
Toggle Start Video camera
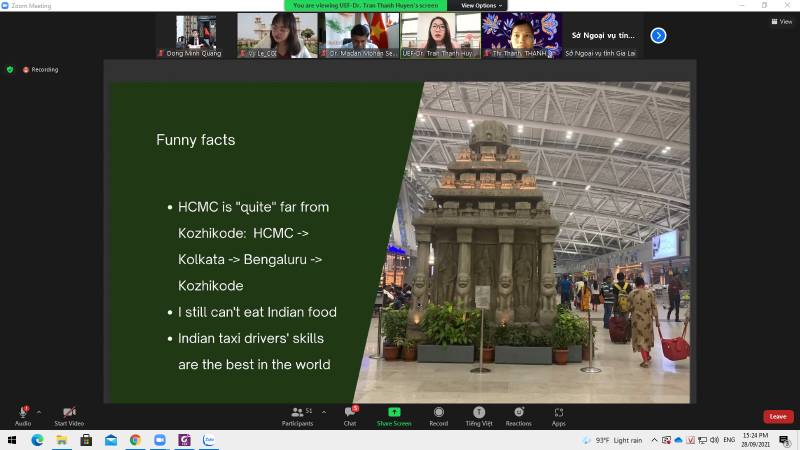coord(69,412)
